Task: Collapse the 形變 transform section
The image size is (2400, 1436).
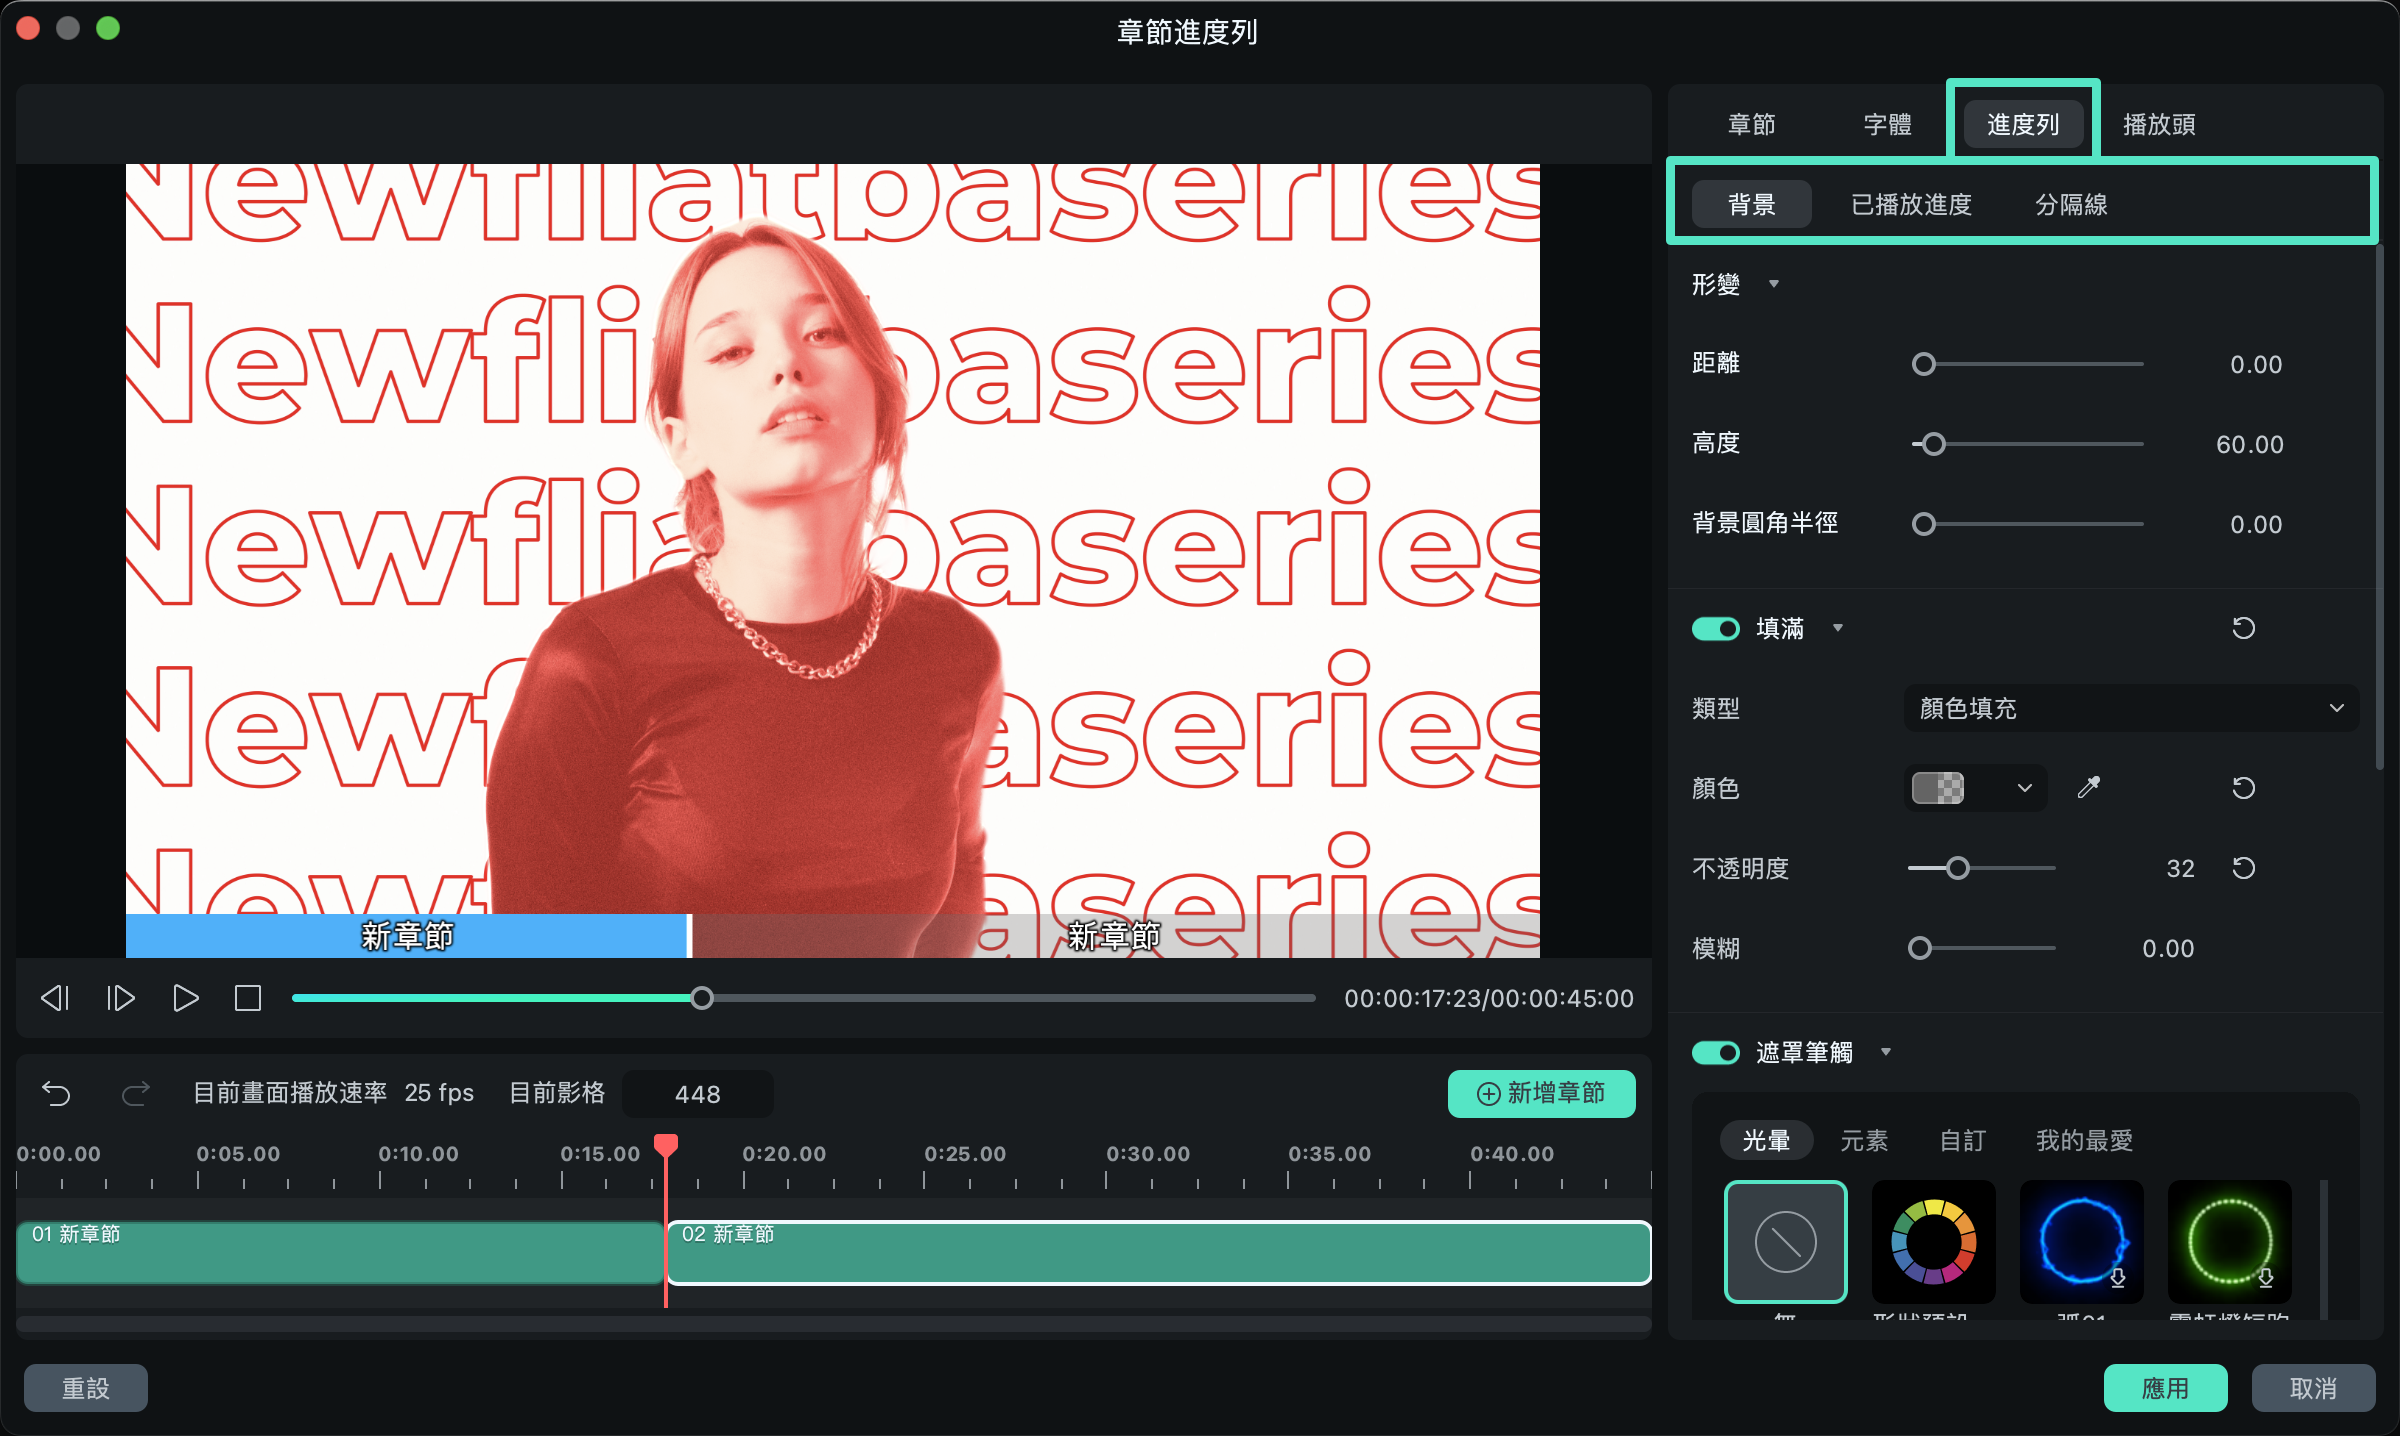Action: point(1774,284)
